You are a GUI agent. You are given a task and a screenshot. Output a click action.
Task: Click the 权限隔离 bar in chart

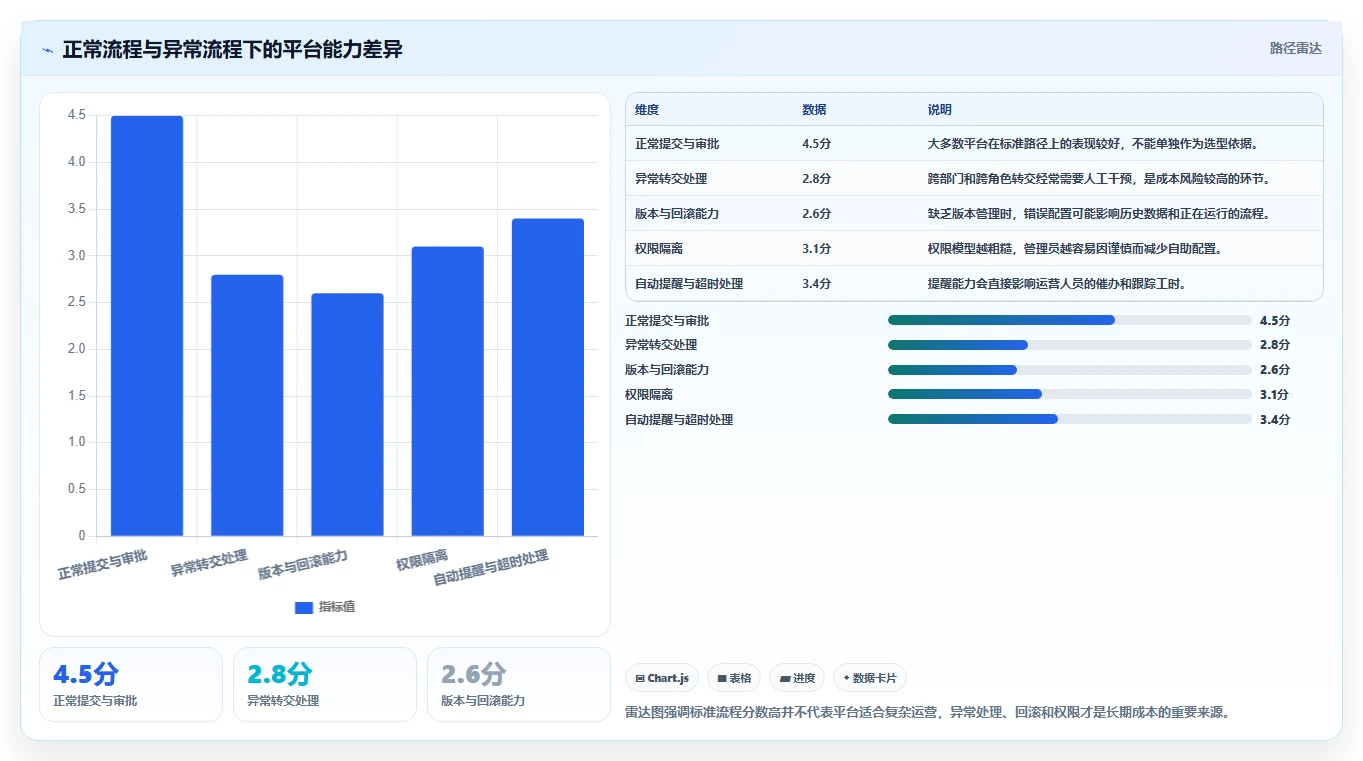coord(447,391)
